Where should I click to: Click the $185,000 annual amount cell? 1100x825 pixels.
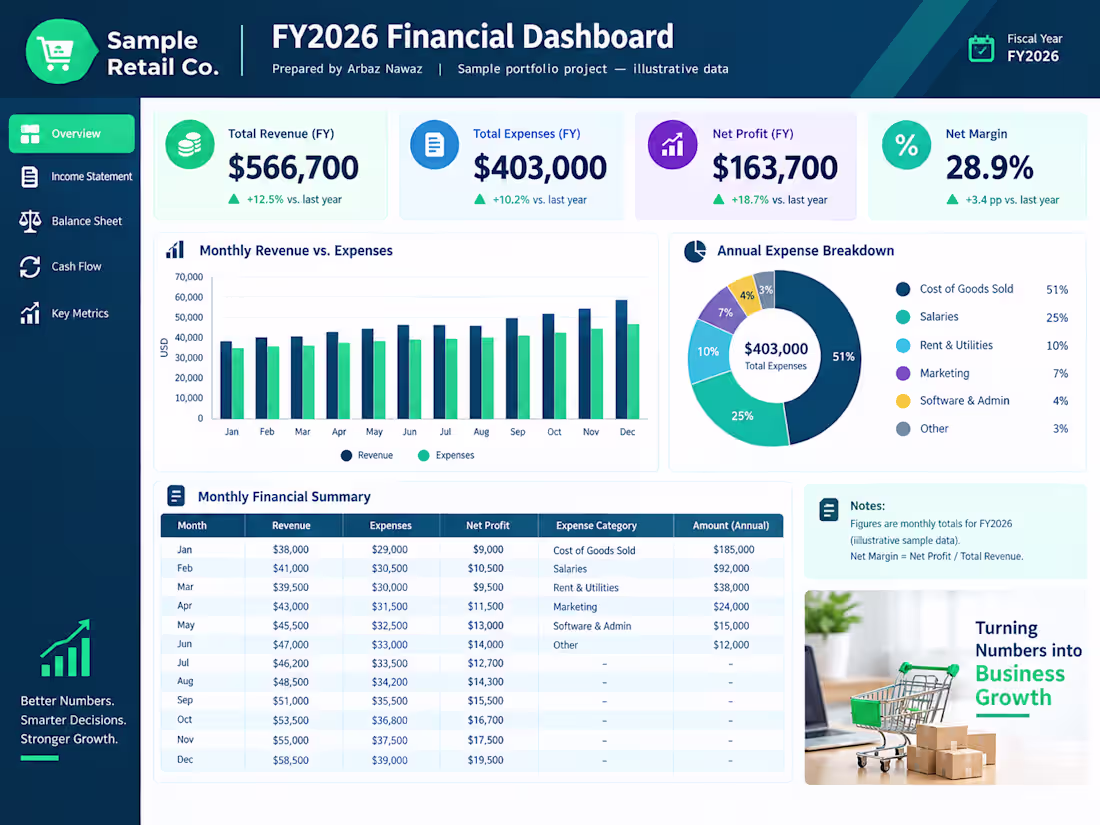733,549
